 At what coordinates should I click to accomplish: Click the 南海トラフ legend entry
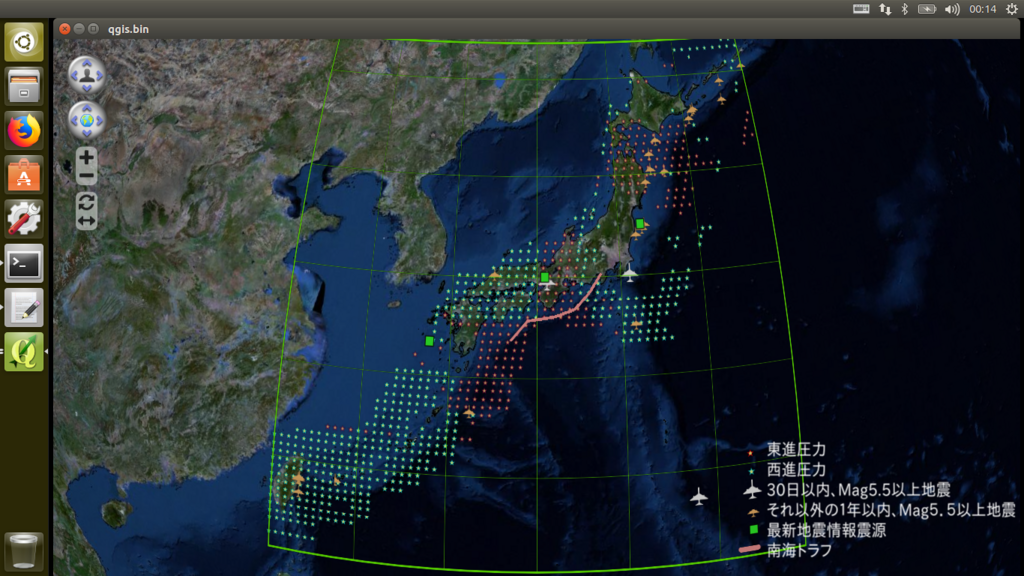coord(799,550)
